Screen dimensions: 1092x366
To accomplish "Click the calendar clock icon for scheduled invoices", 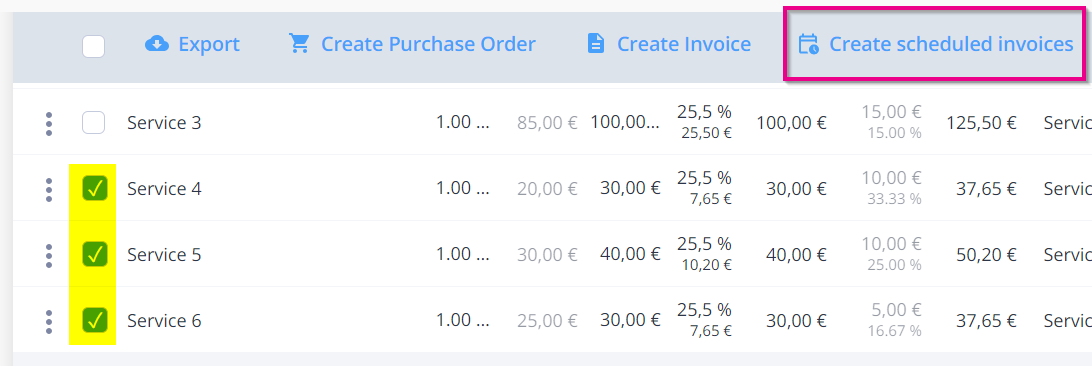I will 808,45.
